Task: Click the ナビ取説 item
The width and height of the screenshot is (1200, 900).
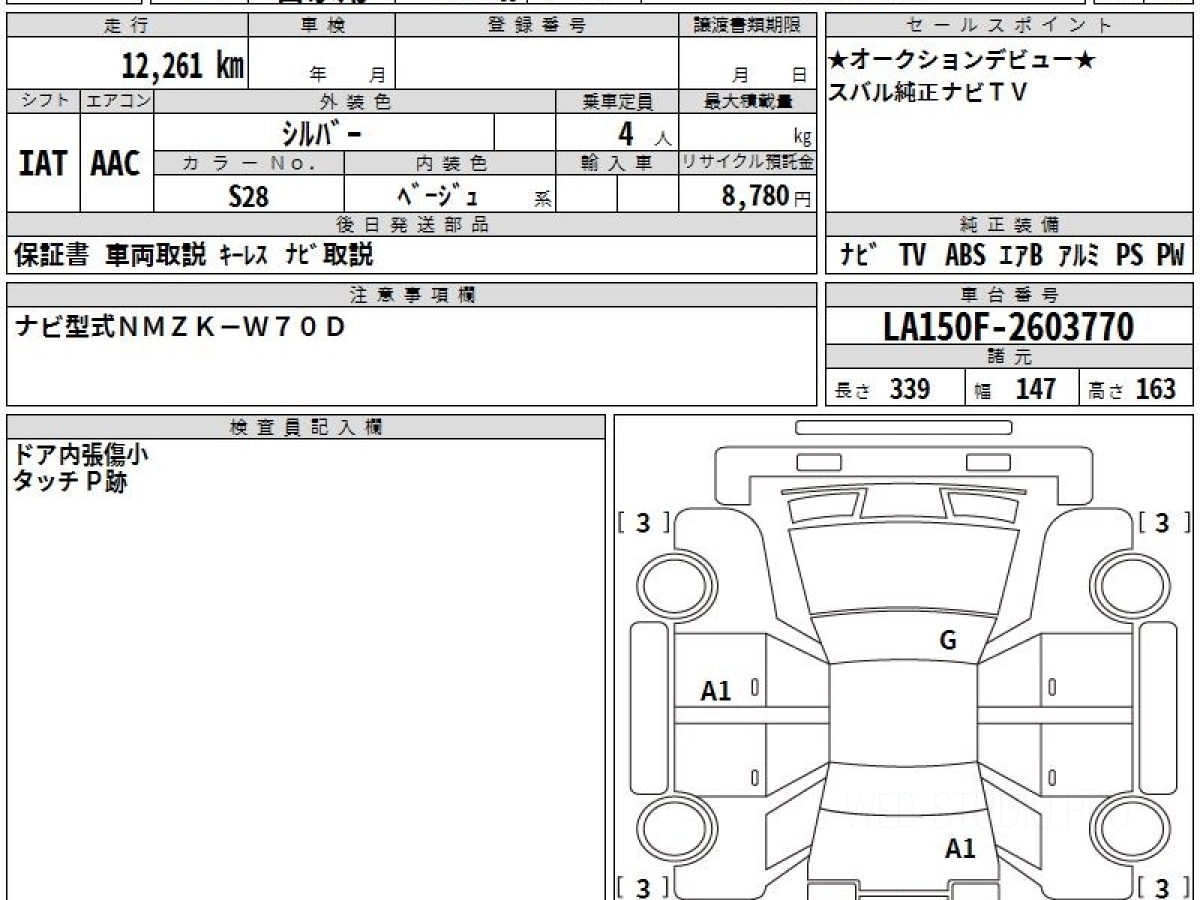Action: (x=329, y=255)
